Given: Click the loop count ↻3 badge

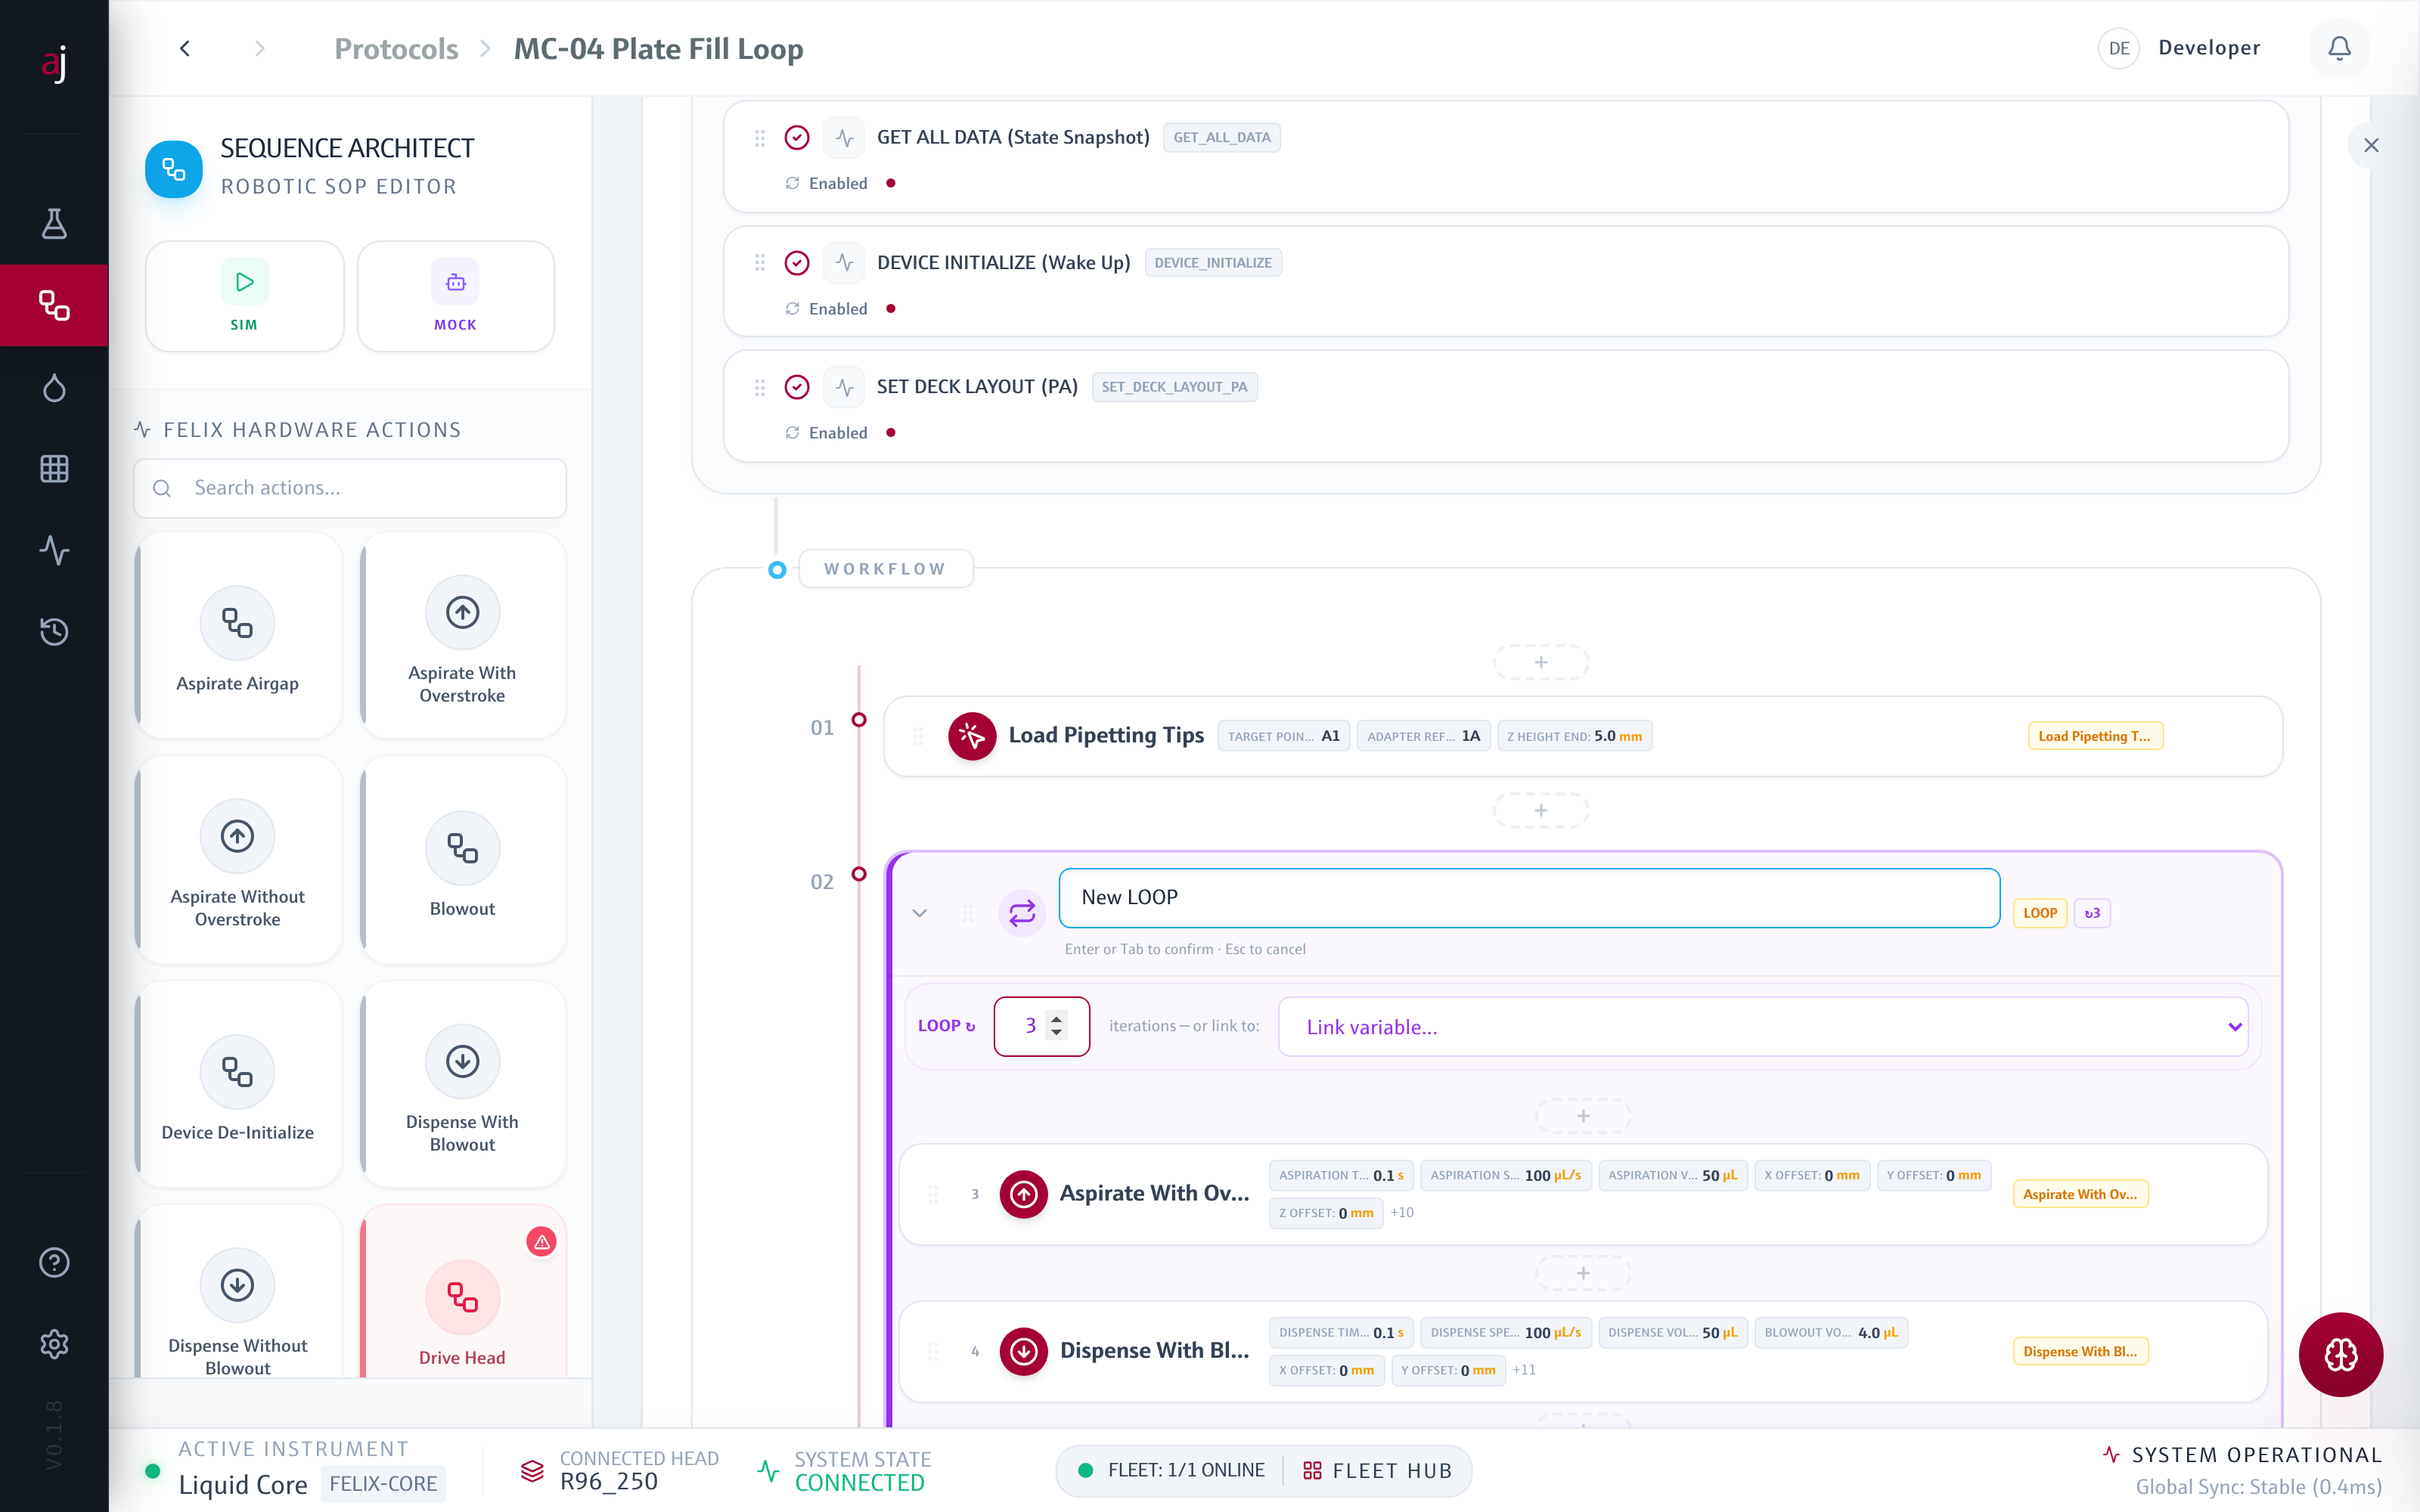Looking at the screenshot, I should pyautogui.click(x=2091, y=913).
